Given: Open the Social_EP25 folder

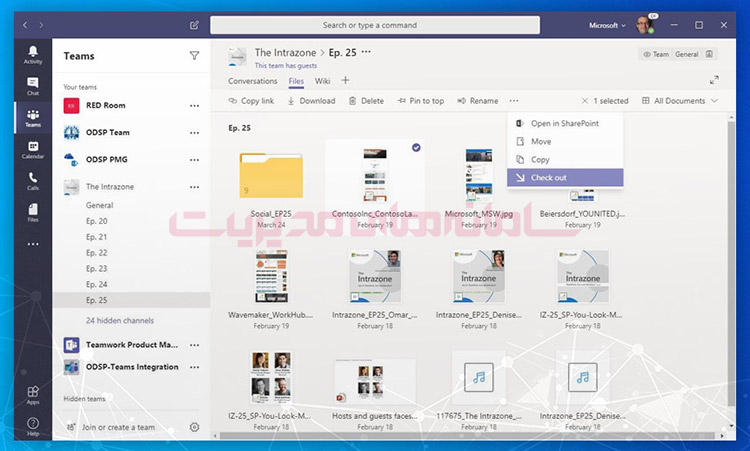Looking at the screenshot, I should [x=271, y=175].
